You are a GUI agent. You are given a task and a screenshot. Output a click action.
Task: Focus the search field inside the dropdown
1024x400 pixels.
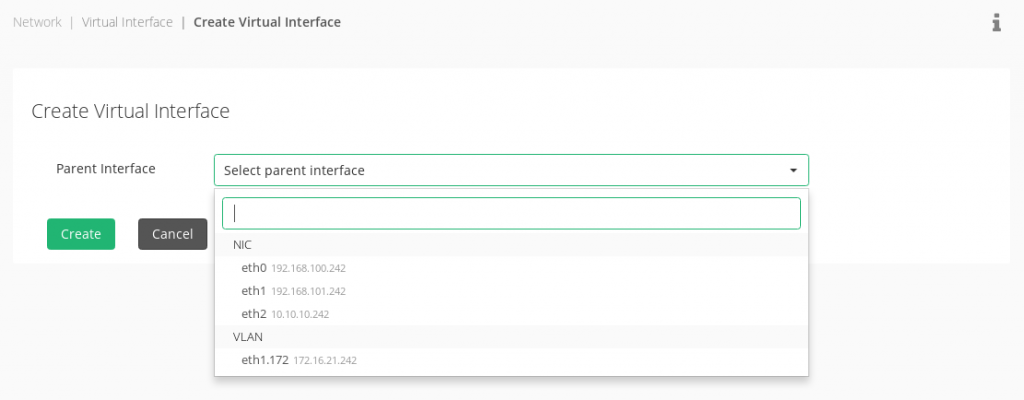(x=511, y=213)
